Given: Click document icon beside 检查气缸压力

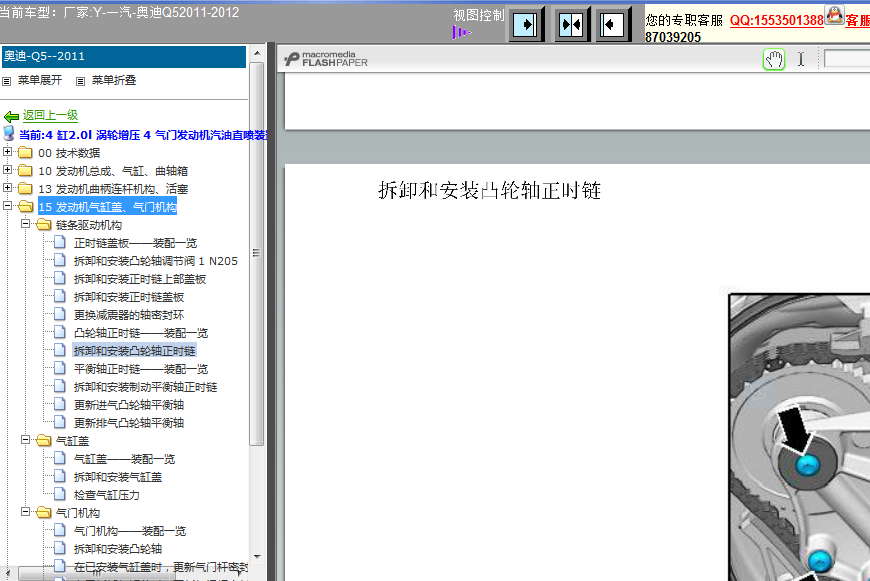Looking at the screenshot, I should (x=60, y=494).
